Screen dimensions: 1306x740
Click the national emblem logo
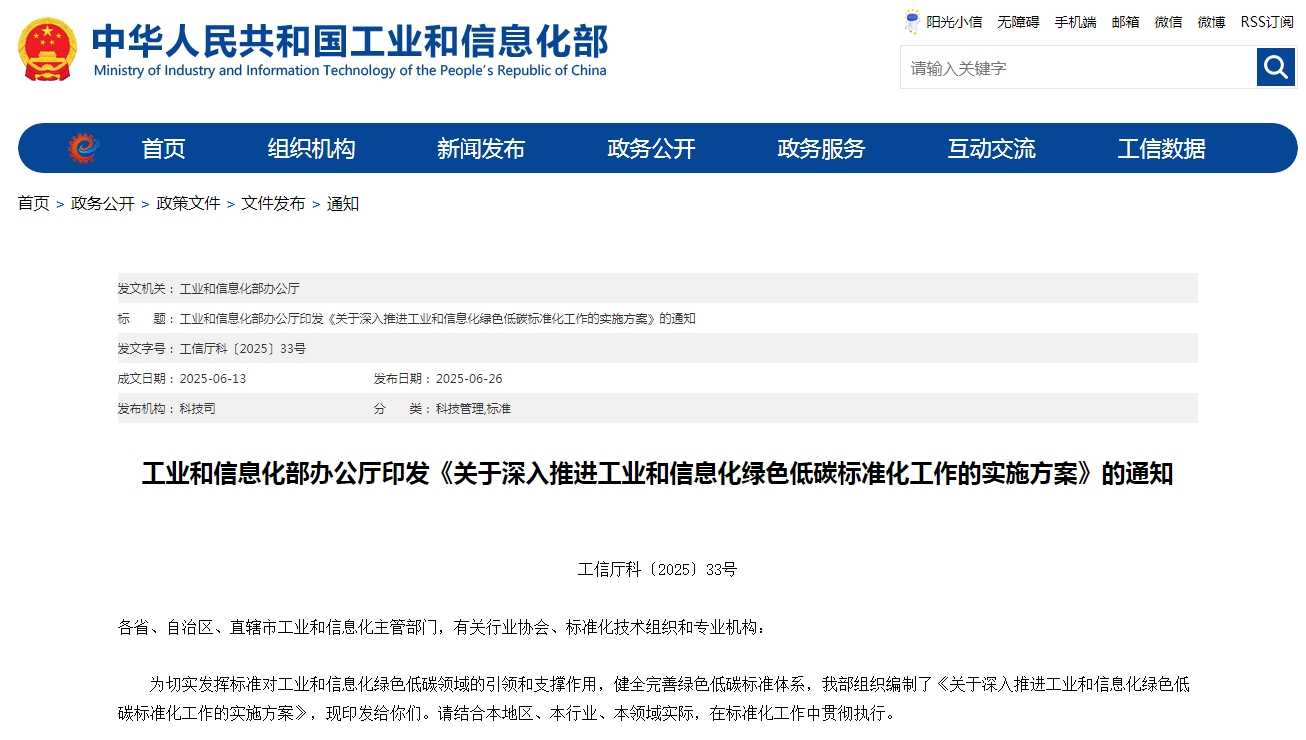coord(47,50)
